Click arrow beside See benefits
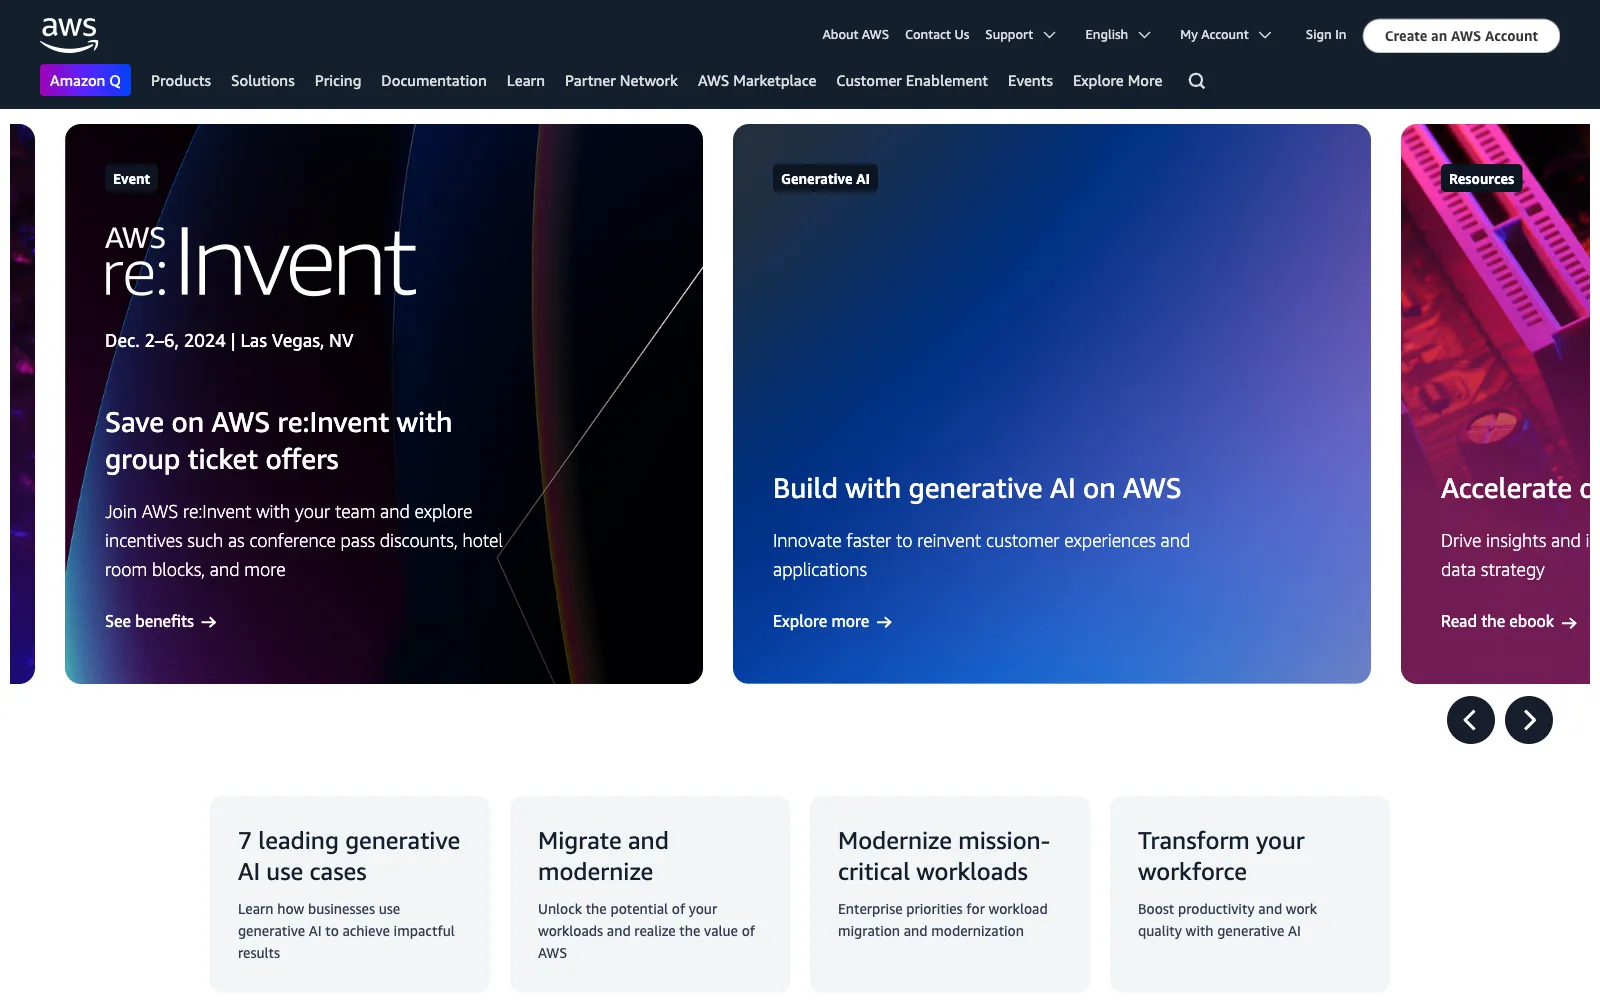The width and height of the screenshot is (1600, 1000). (x=209, y=622)
